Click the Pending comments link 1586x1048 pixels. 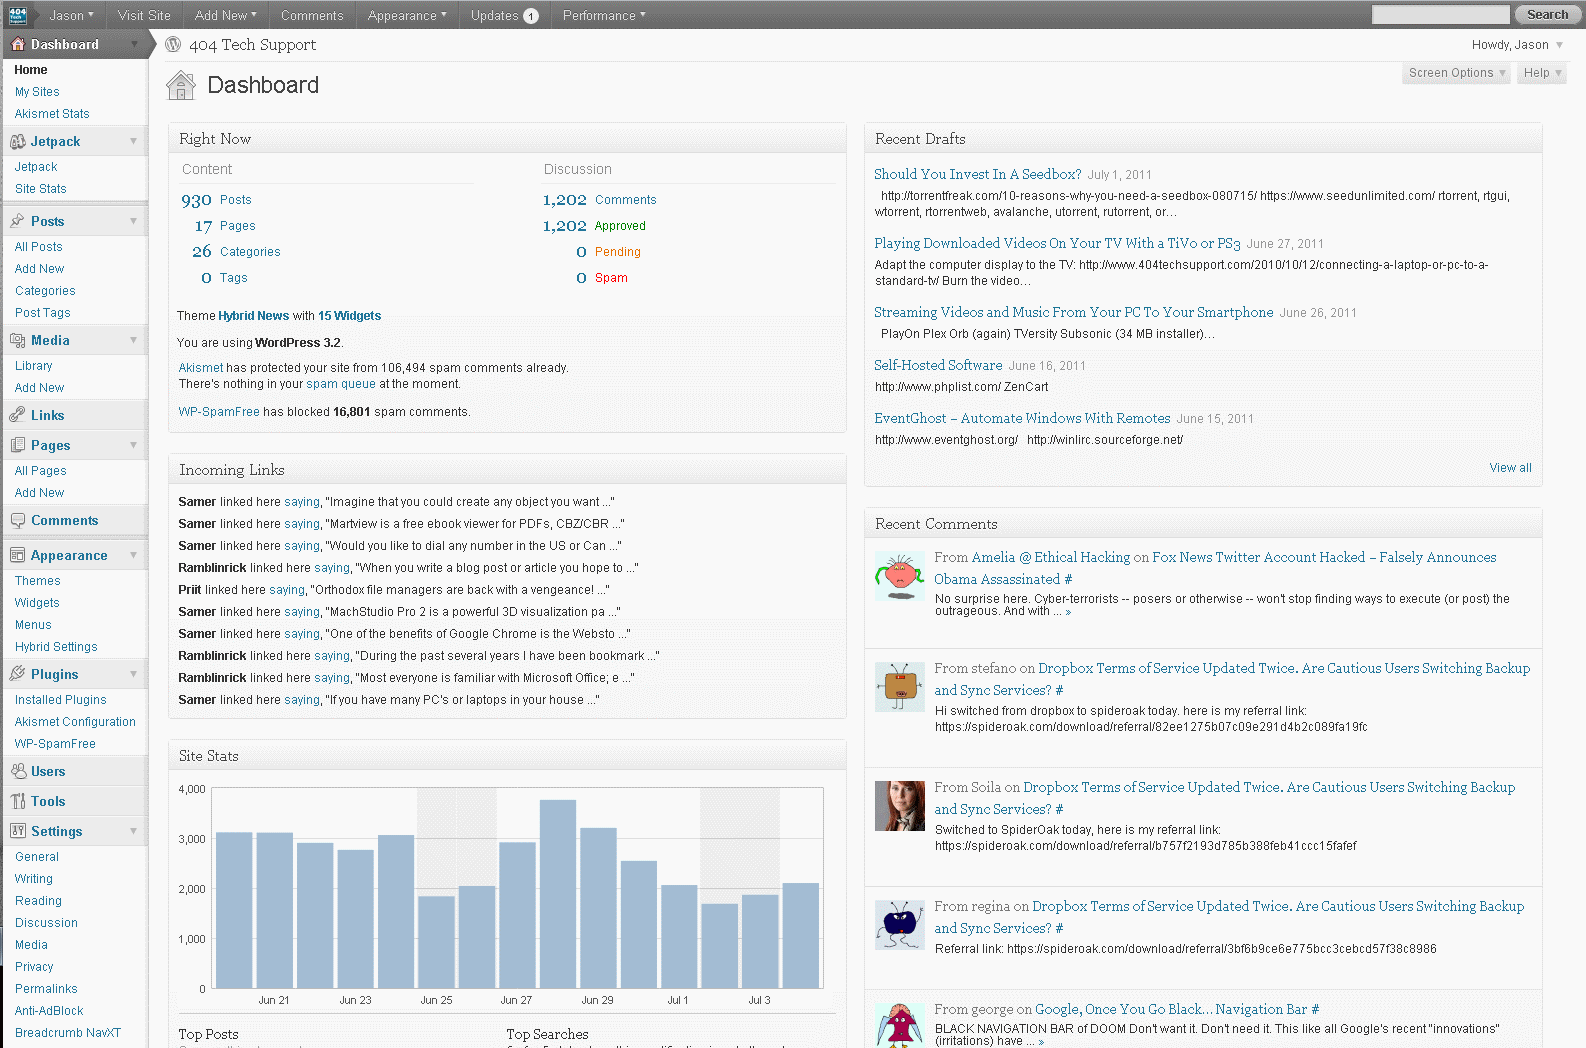point(618,252)
